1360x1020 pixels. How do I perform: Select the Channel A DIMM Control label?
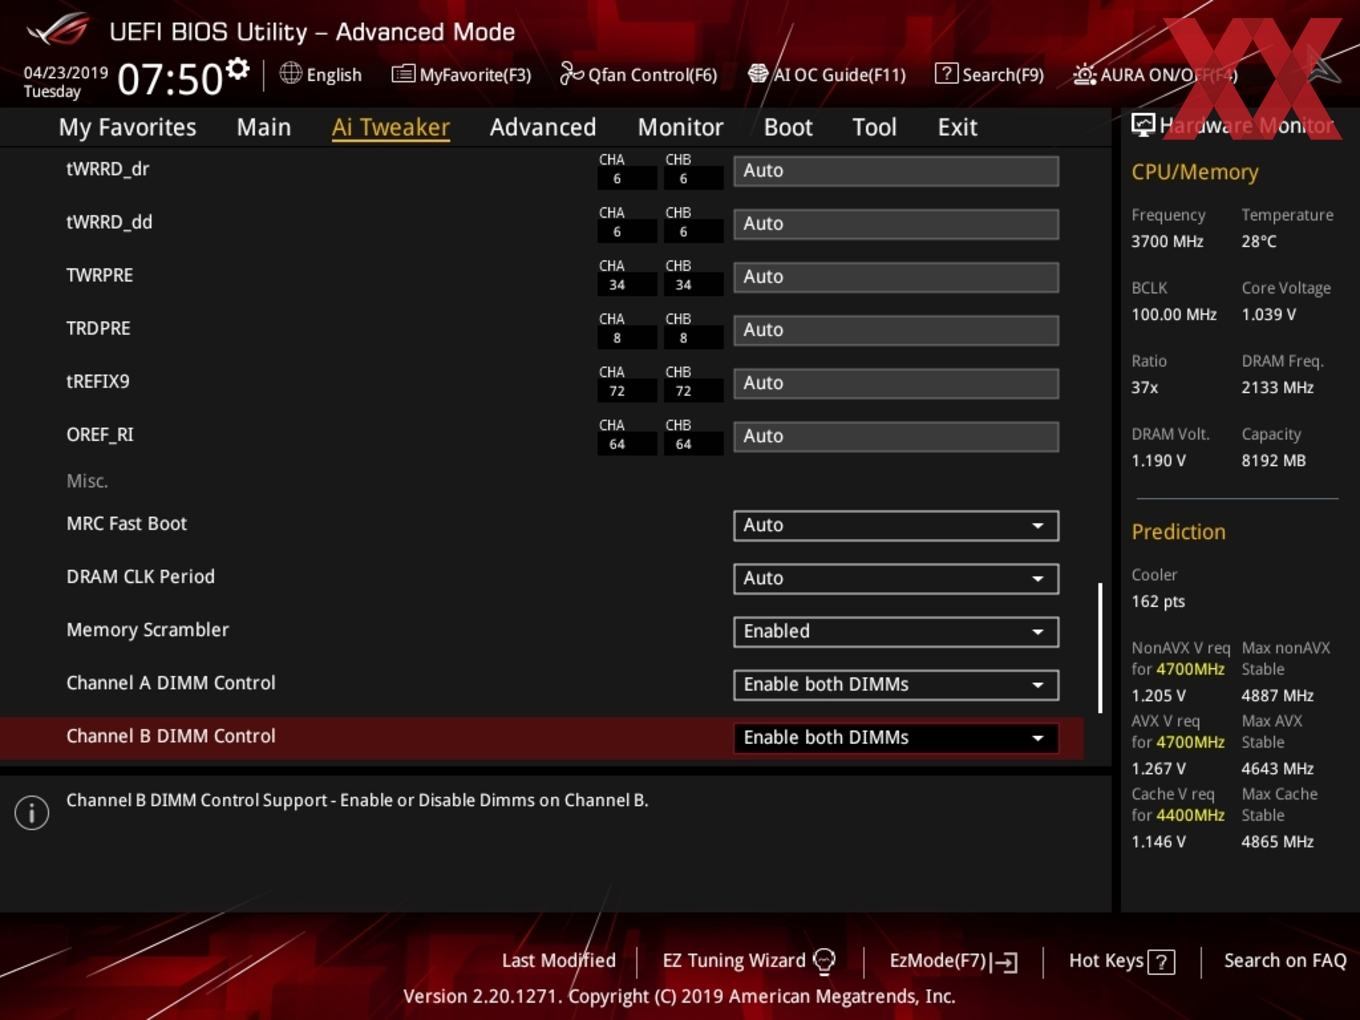(x=171, y=683)
